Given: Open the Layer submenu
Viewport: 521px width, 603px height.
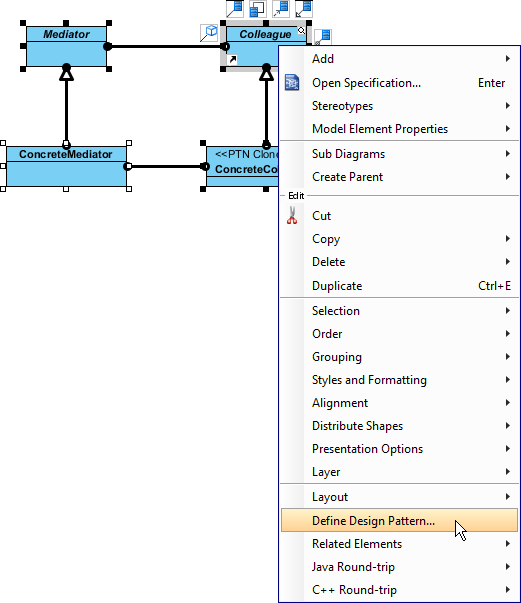Looking at the screenshot, I should point(399,472).
